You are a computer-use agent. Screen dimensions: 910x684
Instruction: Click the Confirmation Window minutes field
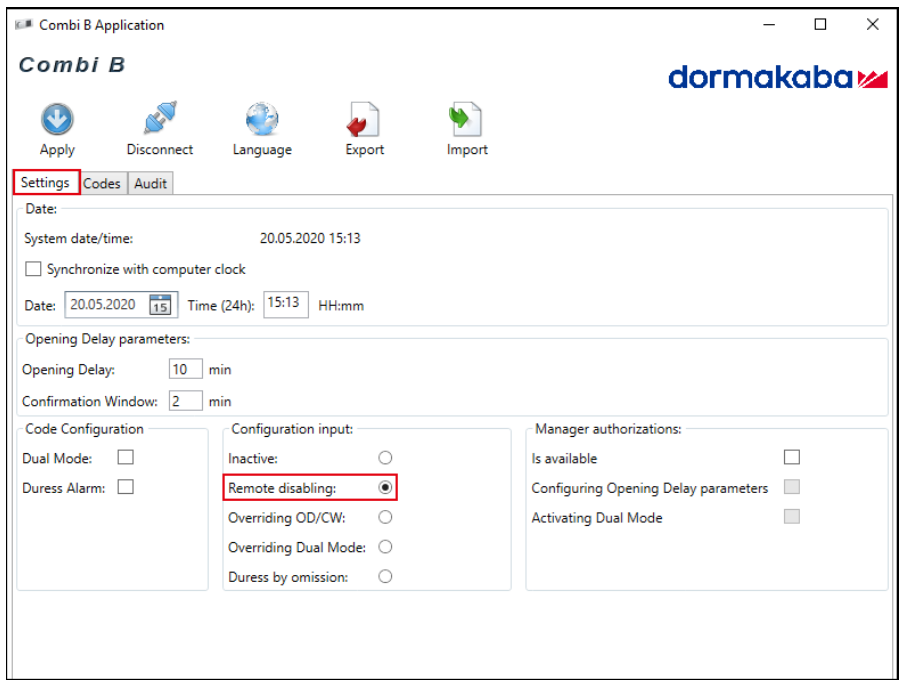coord(186,401)
